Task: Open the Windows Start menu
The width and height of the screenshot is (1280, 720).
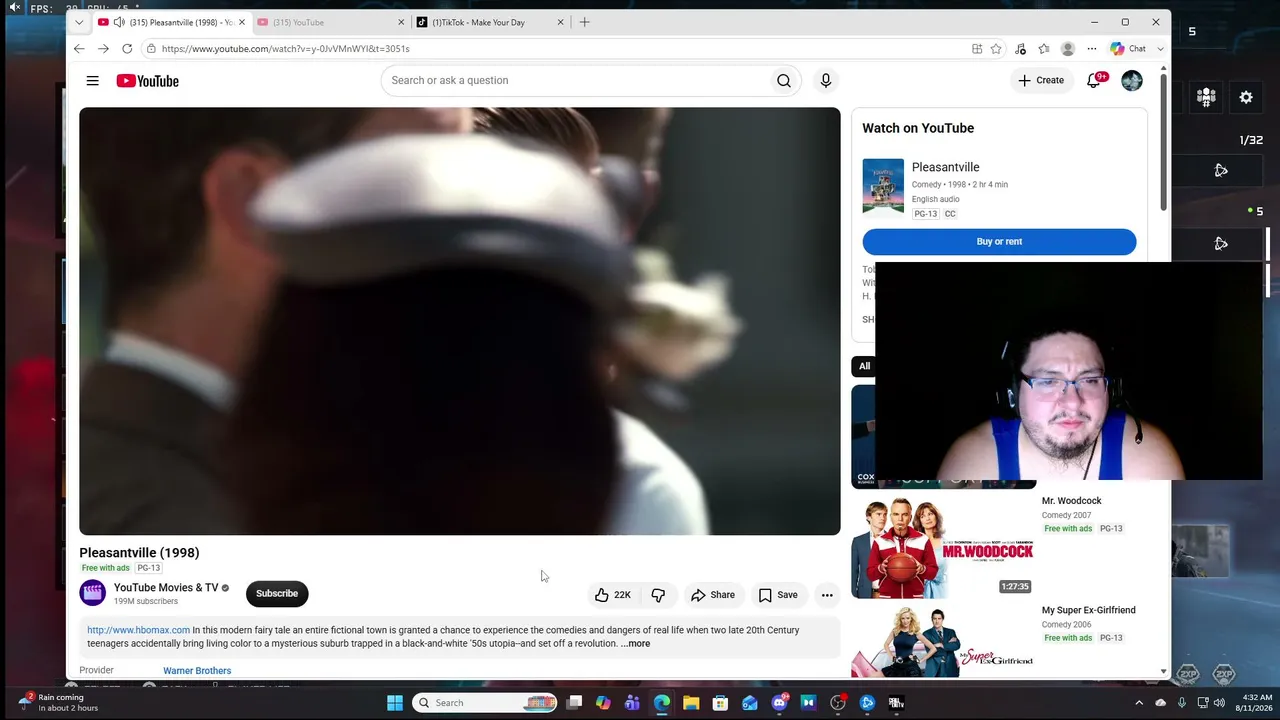Action: [395, 703]
